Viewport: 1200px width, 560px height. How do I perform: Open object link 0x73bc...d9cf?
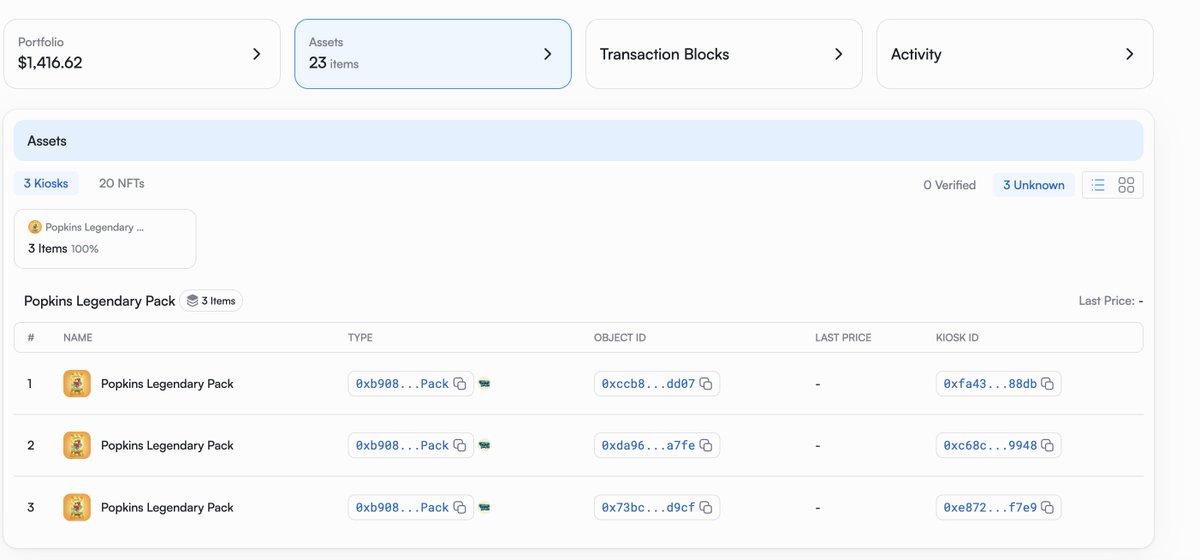click(648, 508)
